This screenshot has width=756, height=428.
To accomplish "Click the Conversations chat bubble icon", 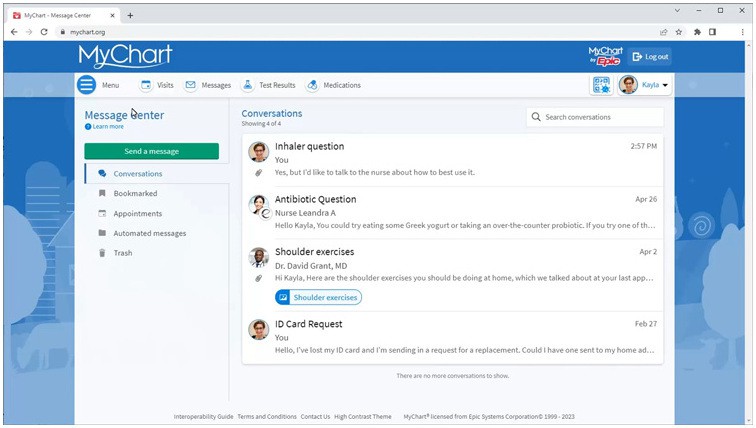I will [x=102, y=174].
